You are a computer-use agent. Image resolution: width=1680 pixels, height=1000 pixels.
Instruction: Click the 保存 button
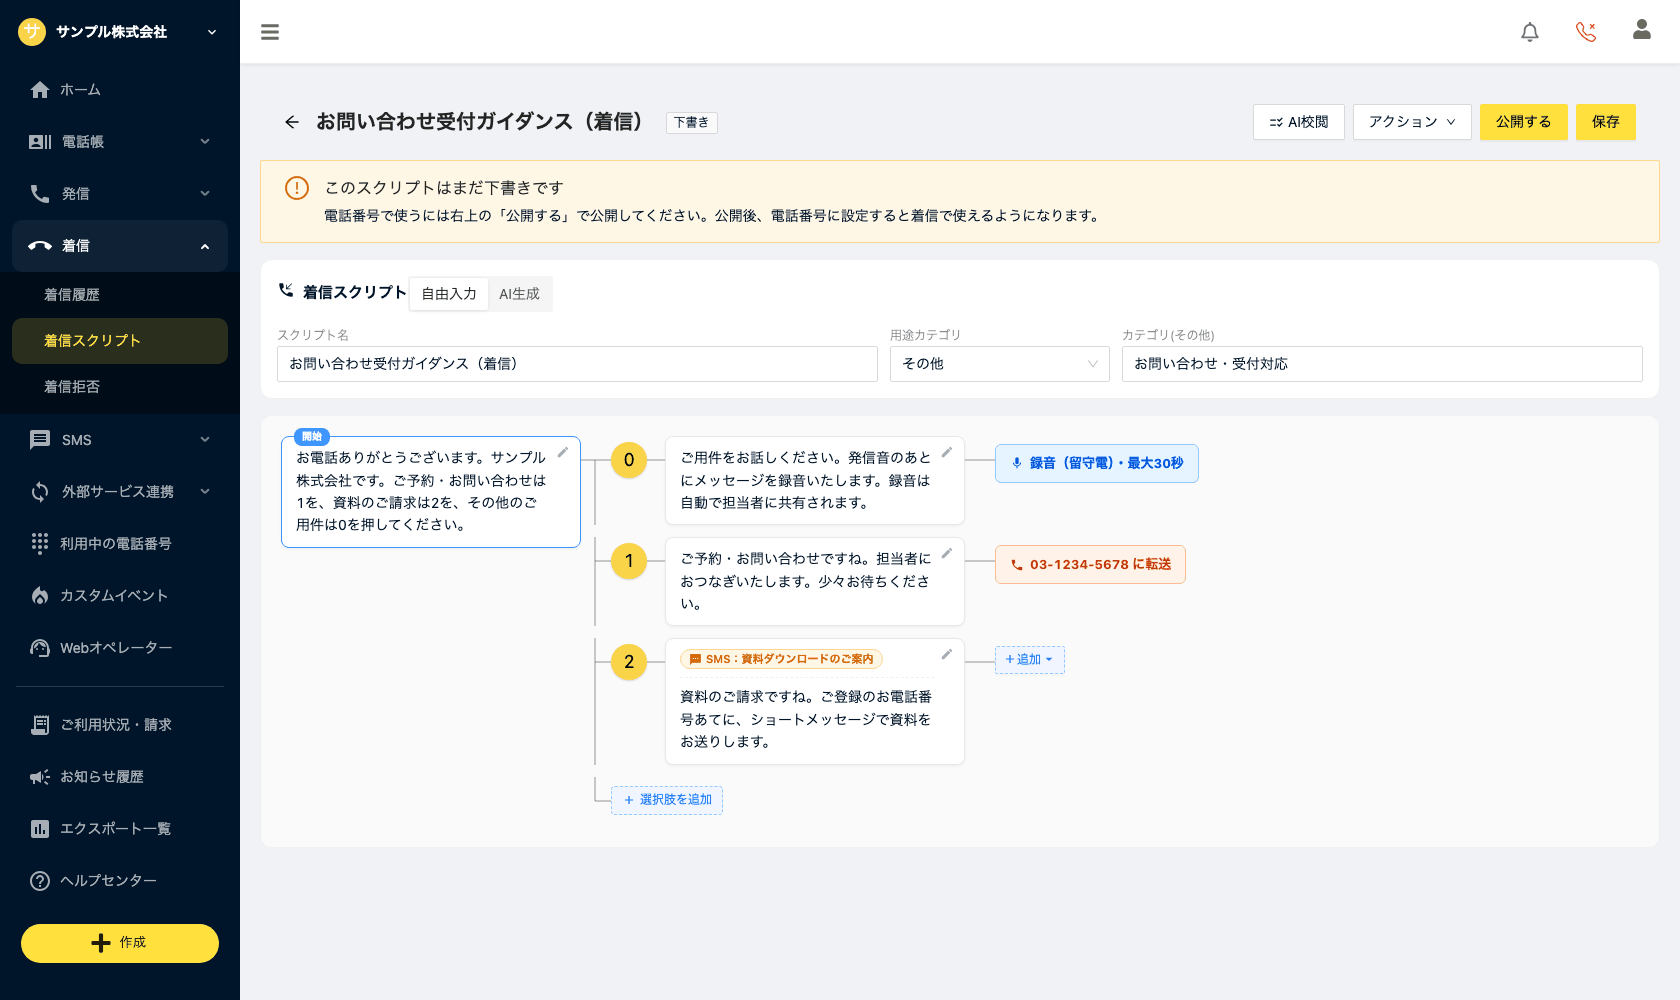tap(1606, 122)
